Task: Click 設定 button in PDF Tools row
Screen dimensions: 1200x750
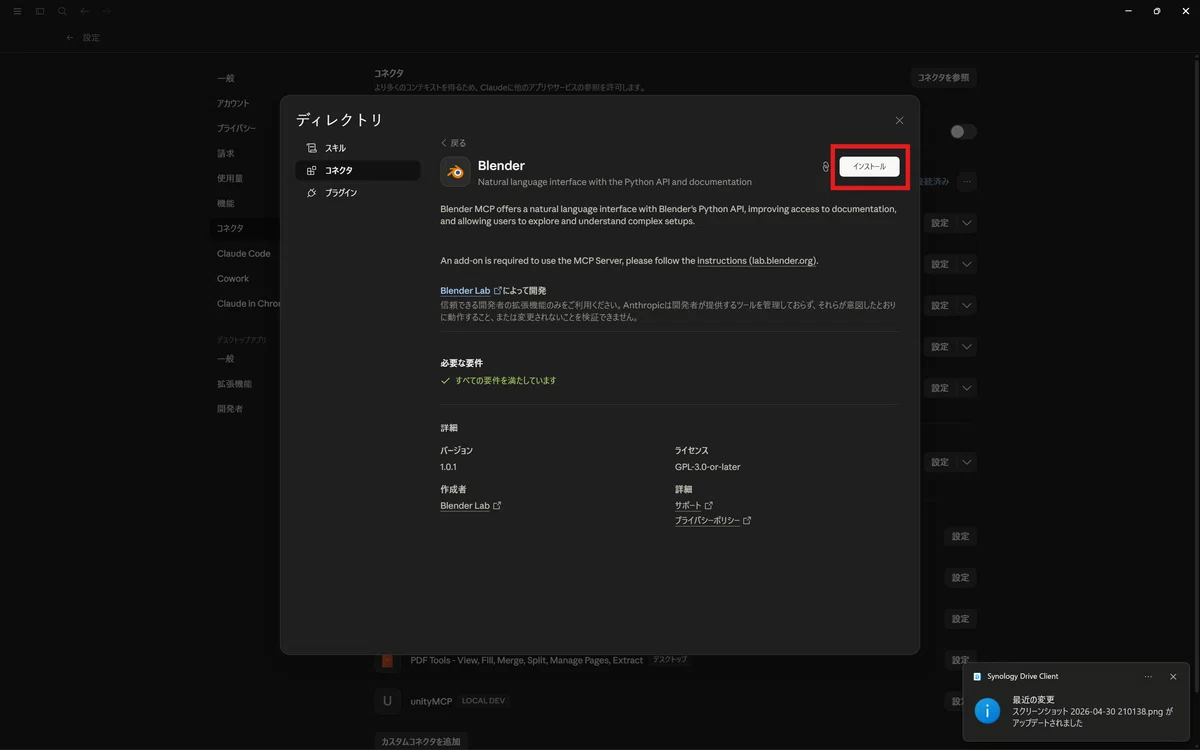Action: [960, 660]
